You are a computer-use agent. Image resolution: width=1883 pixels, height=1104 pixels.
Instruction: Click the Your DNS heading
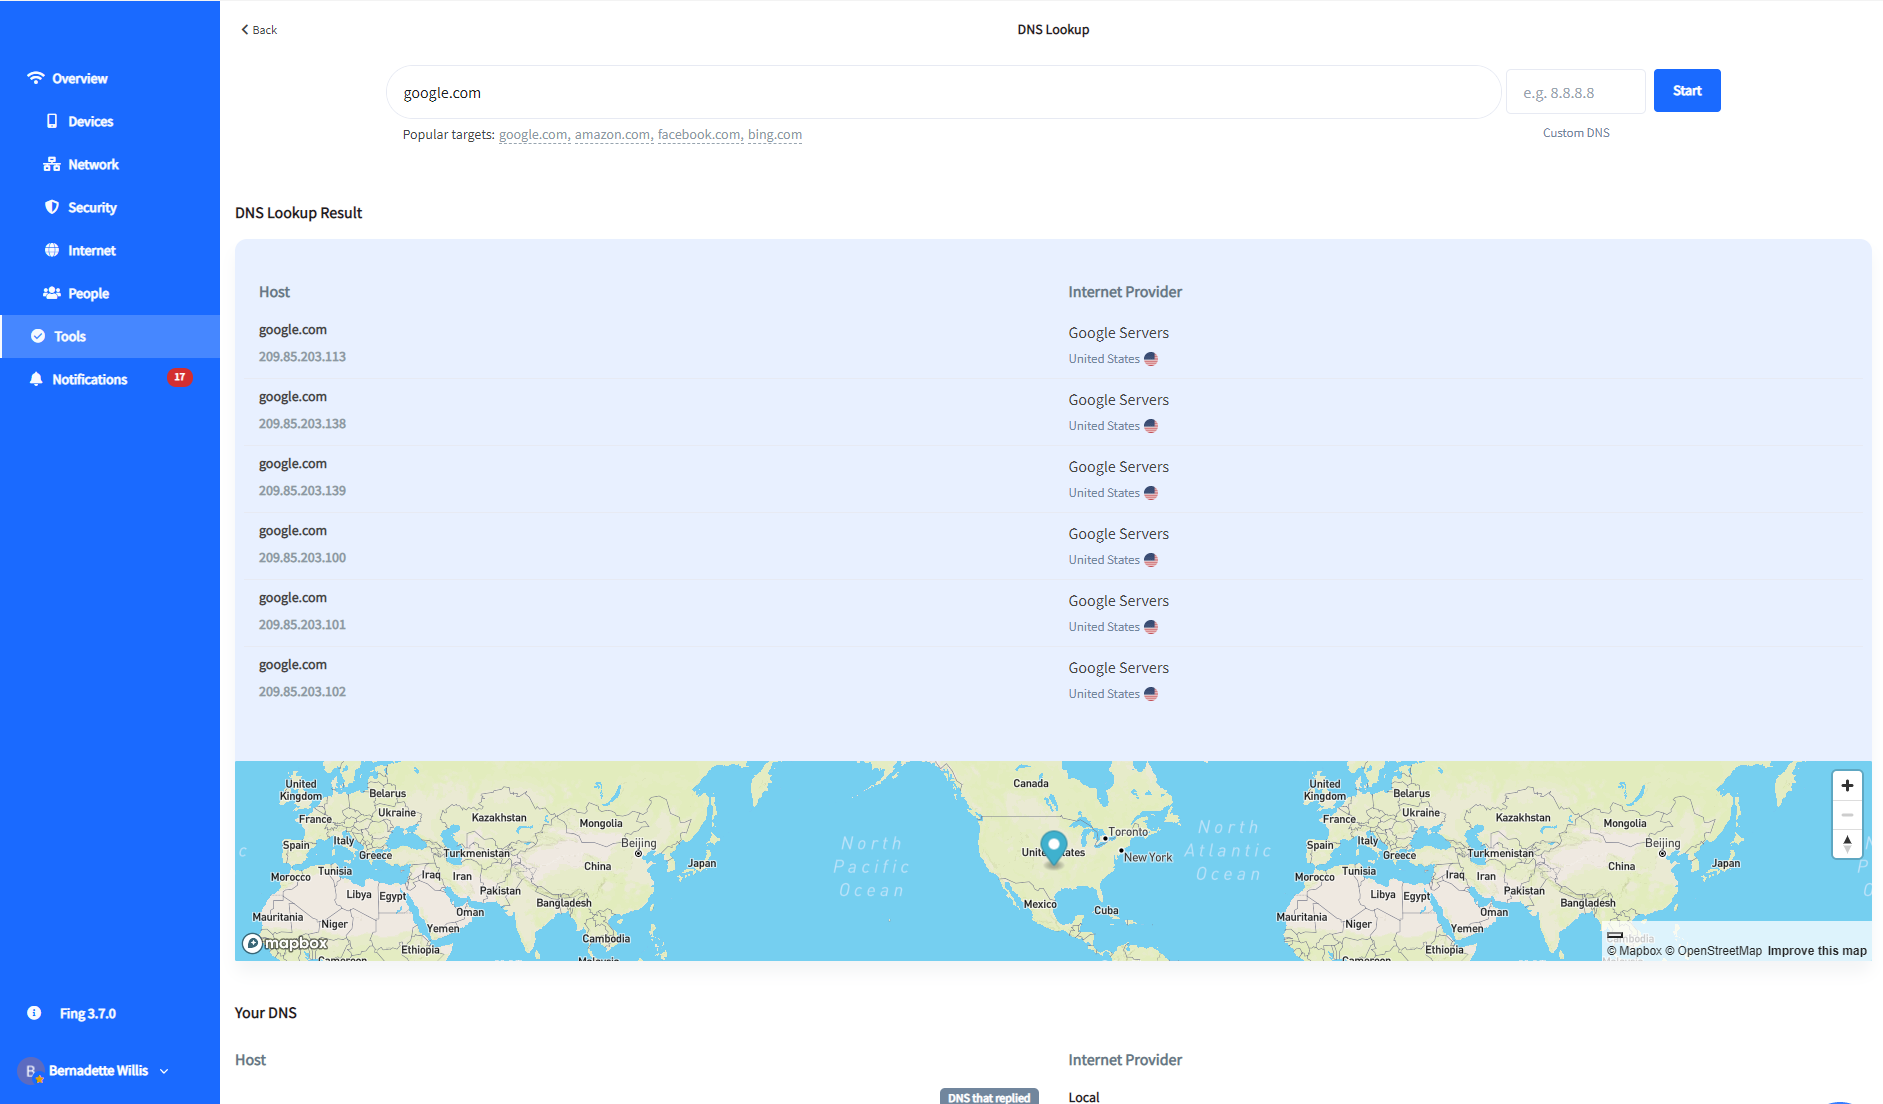click(x=266, y=1013)
